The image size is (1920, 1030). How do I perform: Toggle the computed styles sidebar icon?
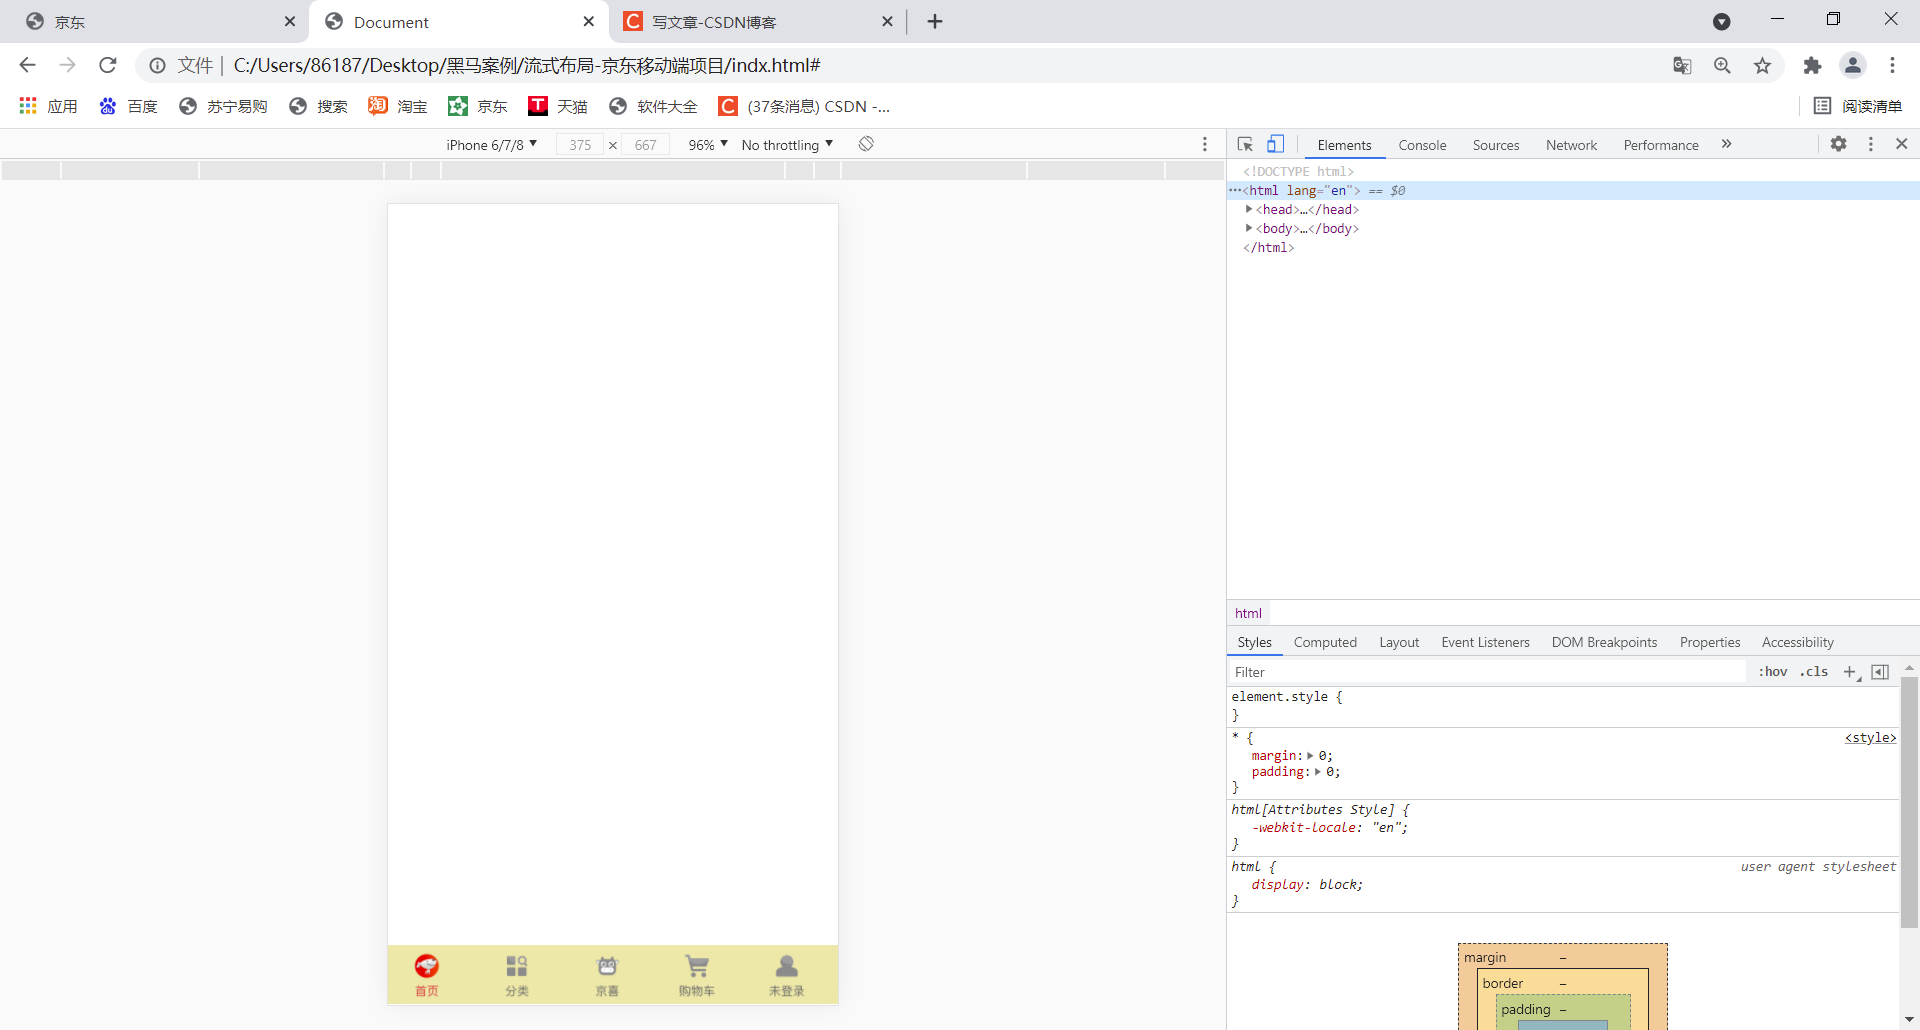click(x=1880, y=672)
